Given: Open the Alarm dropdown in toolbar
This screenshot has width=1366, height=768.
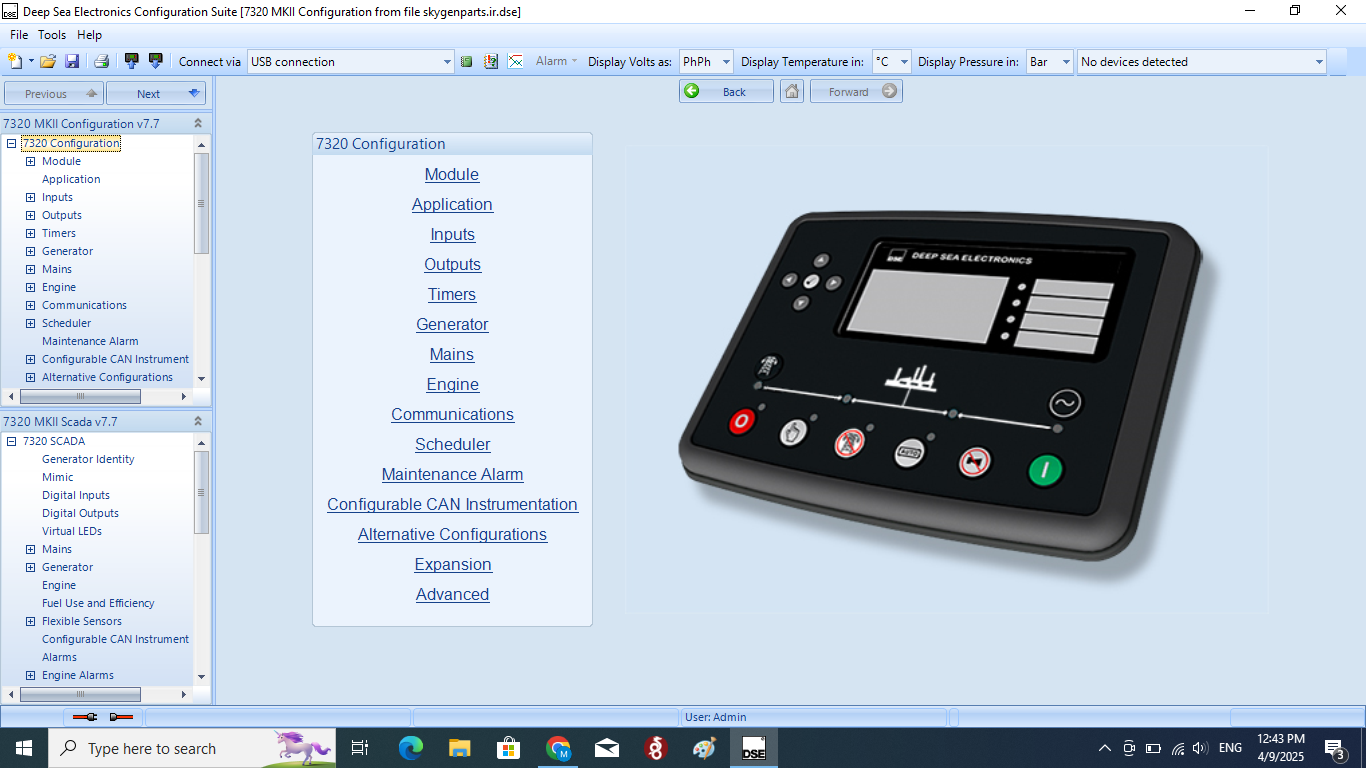Looking at the screenshot, I should click(x=557, y=61).
